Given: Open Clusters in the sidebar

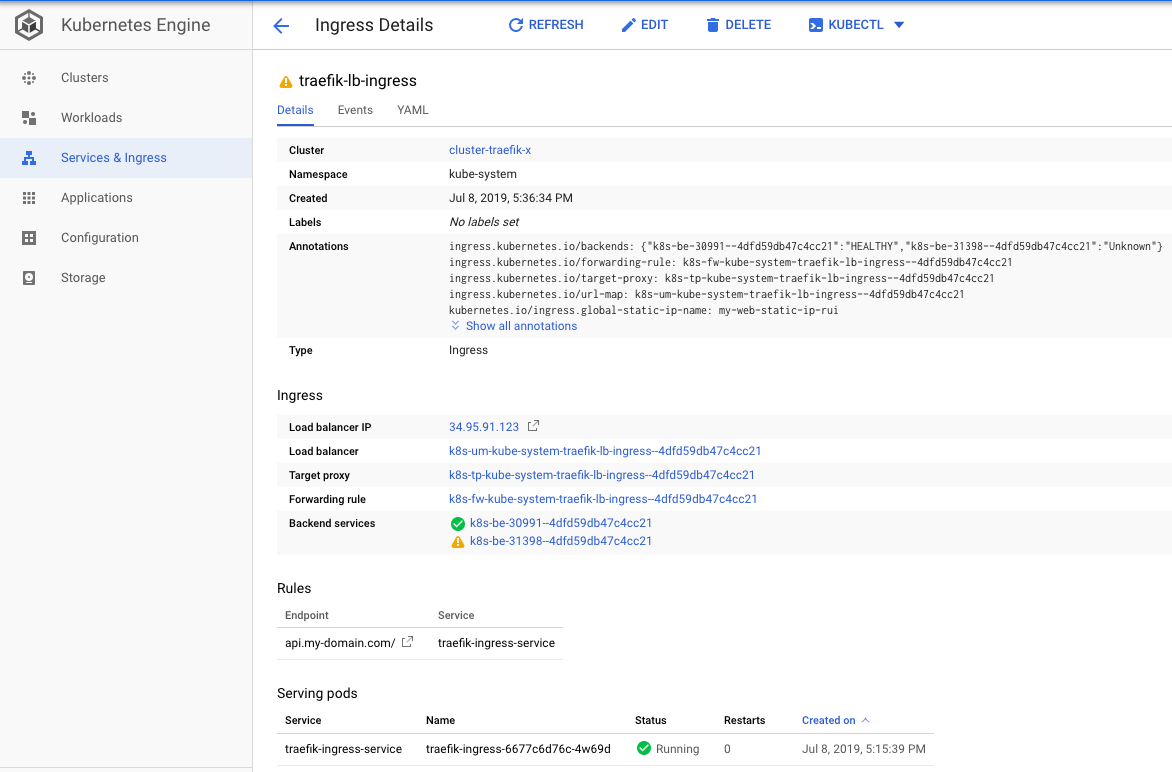Looking at the screenshot, I should point(84,78).
